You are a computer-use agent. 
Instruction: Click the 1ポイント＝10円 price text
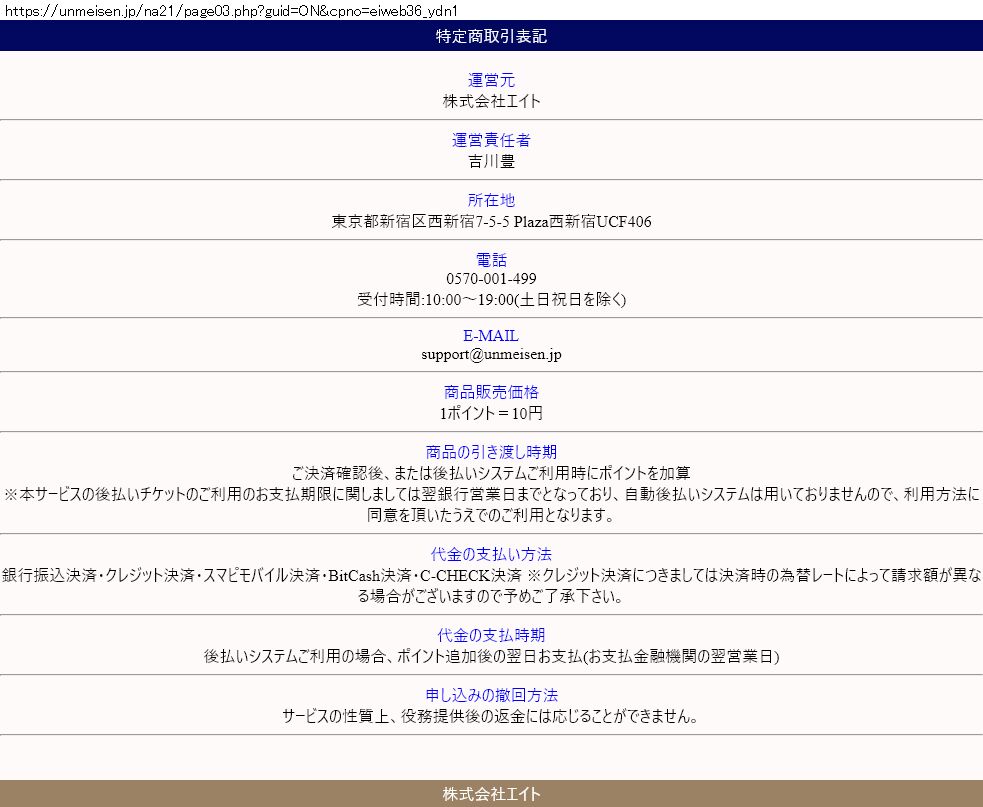(x=491, y=413)
